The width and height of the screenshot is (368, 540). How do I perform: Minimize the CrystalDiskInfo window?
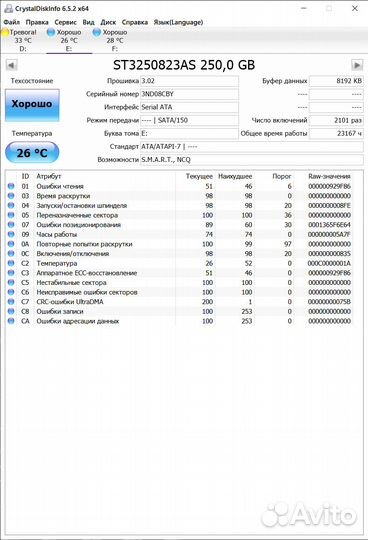tap(304, 8)
